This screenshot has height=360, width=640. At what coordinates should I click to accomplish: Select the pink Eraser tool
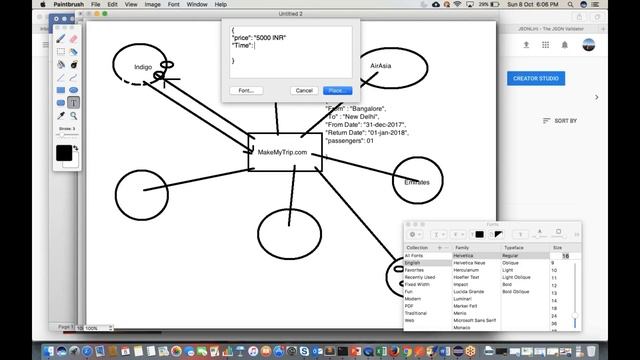pos(73,39)
